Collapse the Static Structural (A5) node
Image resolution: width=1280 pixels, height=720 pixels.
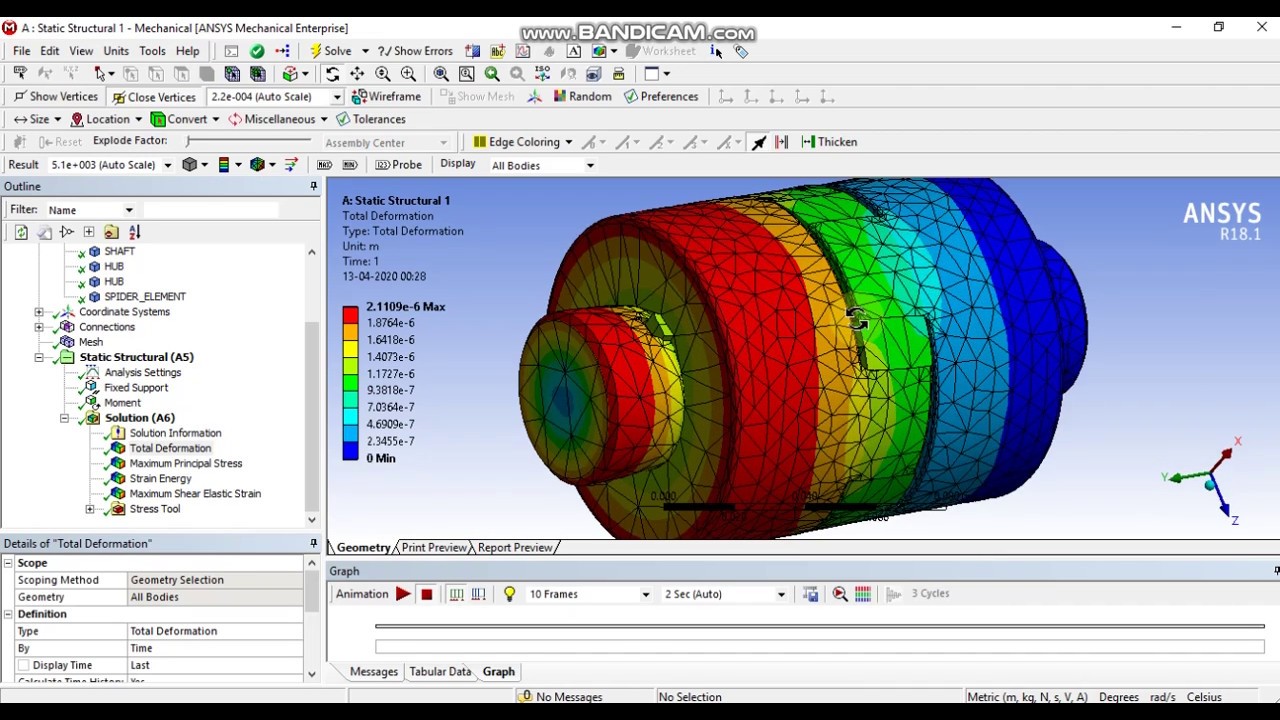tap(39, 357)
